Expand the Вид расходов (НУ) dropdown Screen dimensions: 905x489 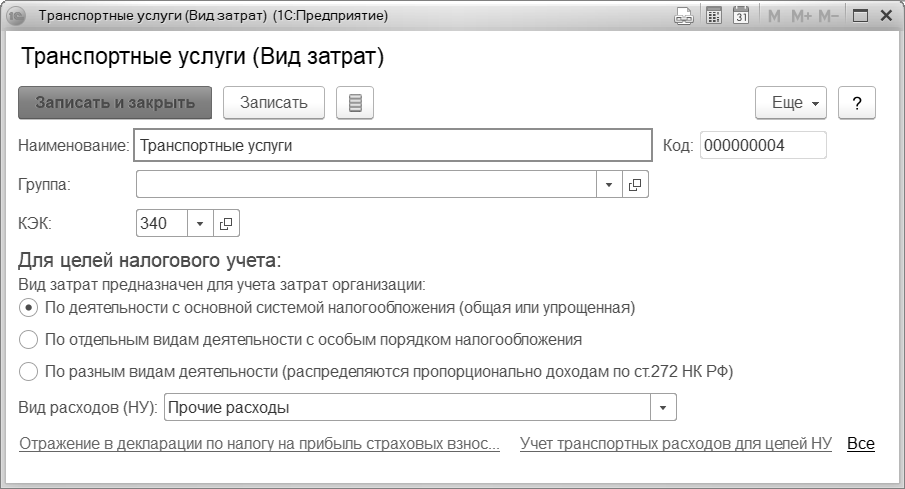click(x=663, y=408)
